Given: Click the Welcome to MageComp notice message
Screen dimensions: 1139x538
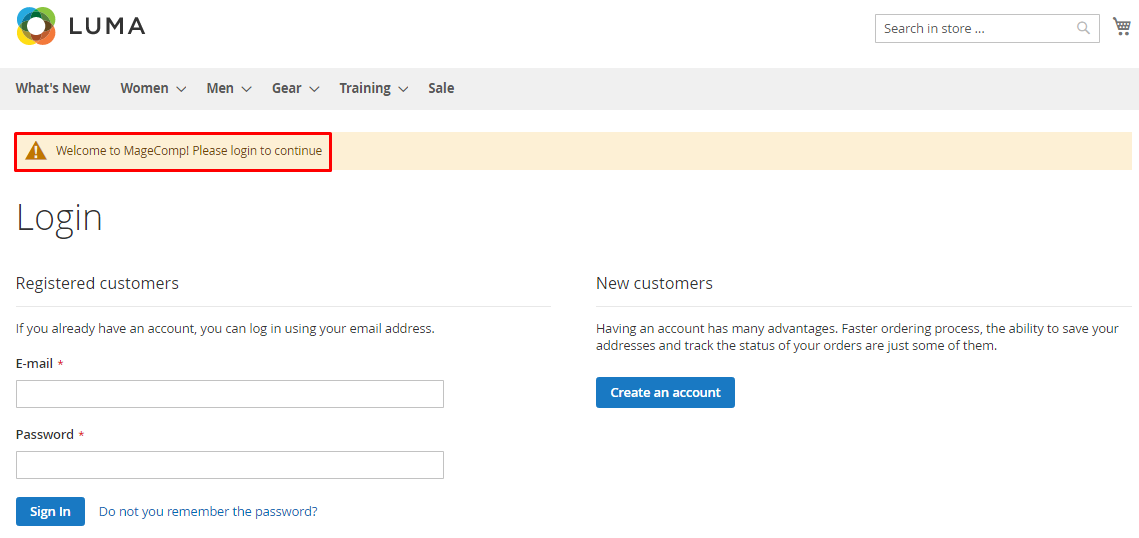Looking at the screenshot, I should [189, 151].
